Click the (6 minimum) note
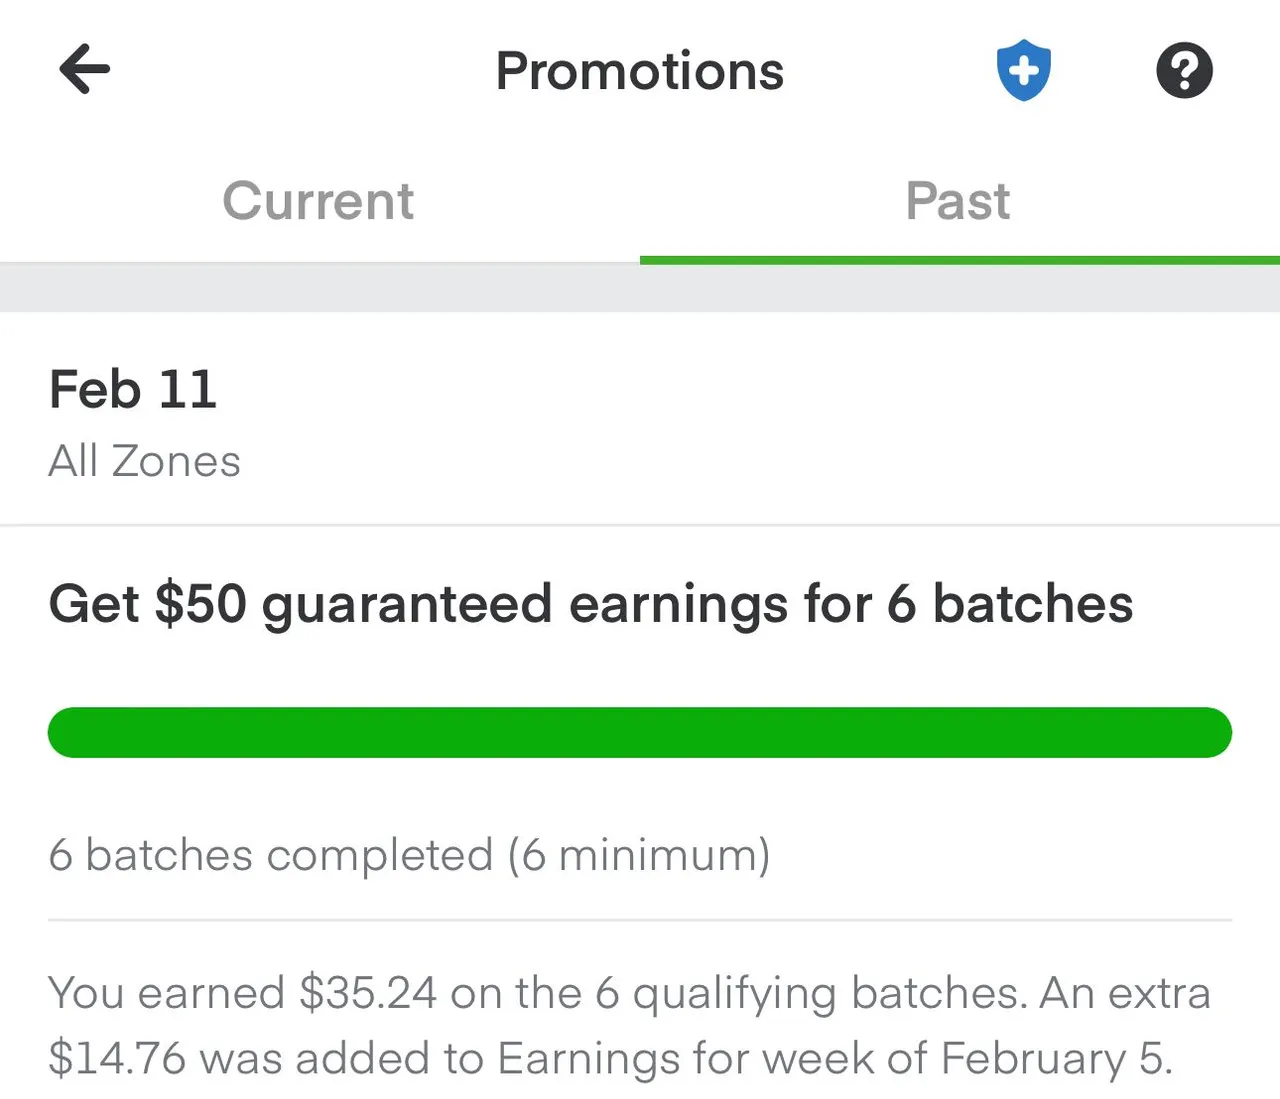This screenshot has width=1280, height=1099. [x=639, y=855]
